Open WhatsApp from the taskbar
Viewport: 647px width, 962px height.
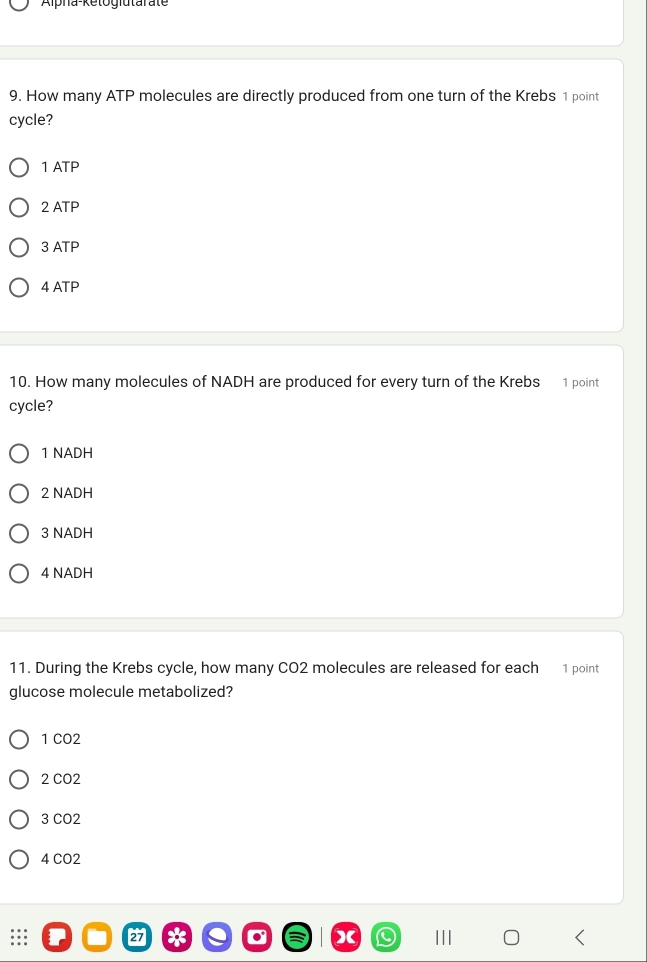tap(384, 937)
